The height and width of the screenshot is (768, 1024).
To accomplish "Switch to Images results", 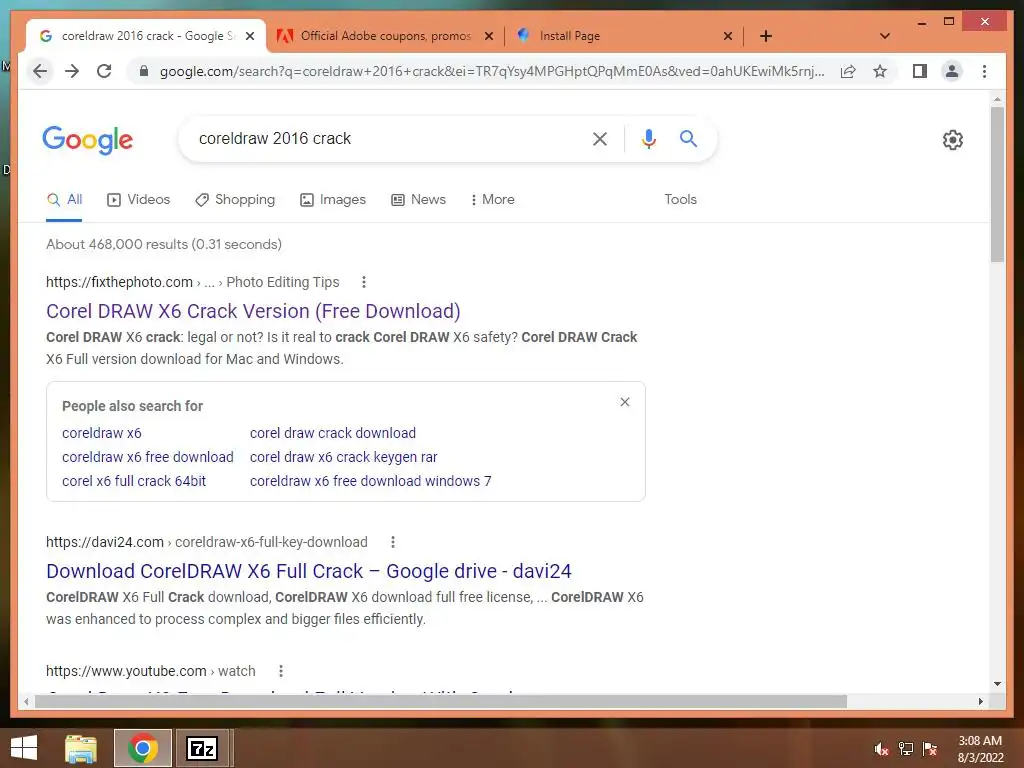I will click(332, 199).
